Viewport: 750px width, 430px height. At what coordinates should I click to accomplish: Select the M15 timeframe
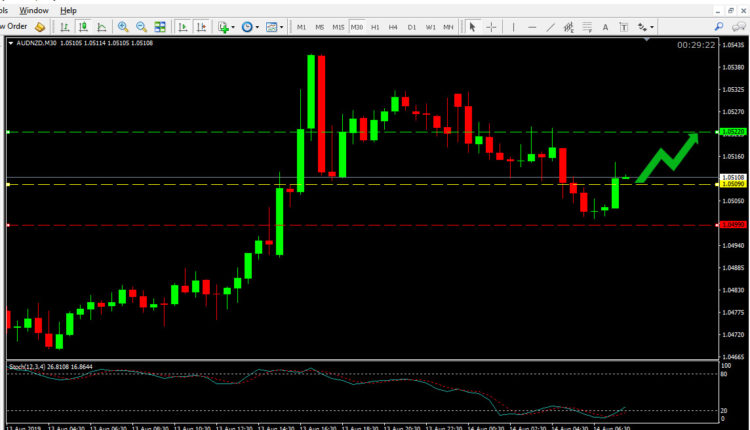(x=338, y=27)
